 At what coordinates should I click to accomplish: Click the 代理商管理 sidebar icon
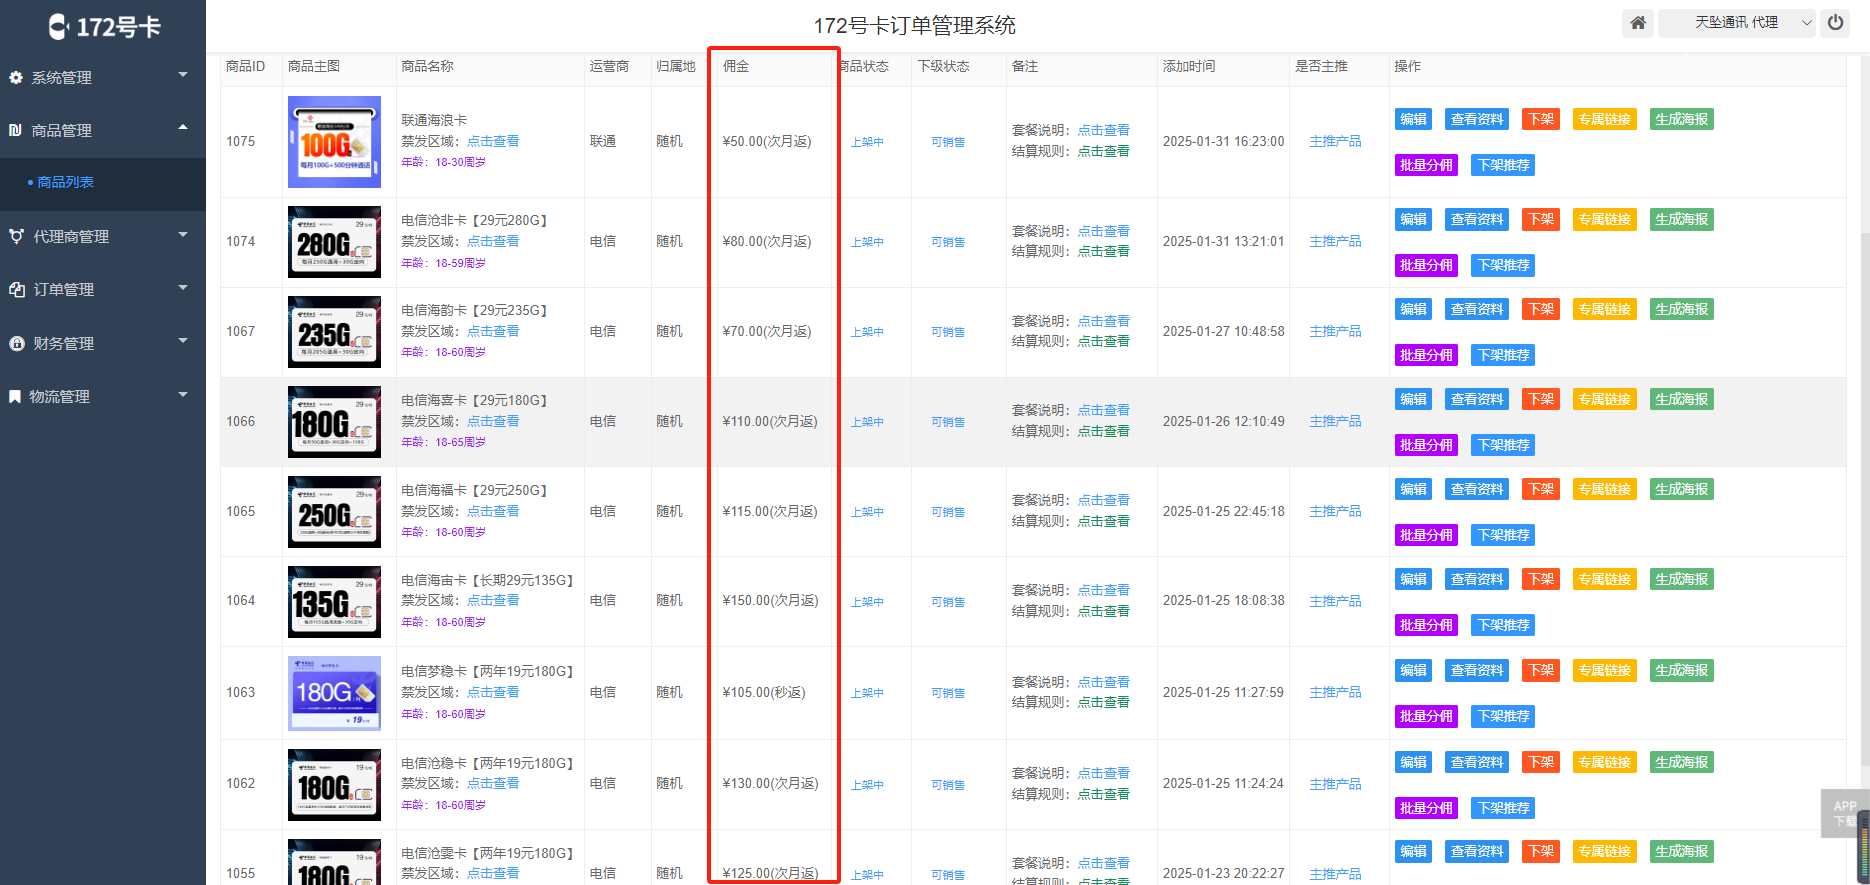(16, 236)
